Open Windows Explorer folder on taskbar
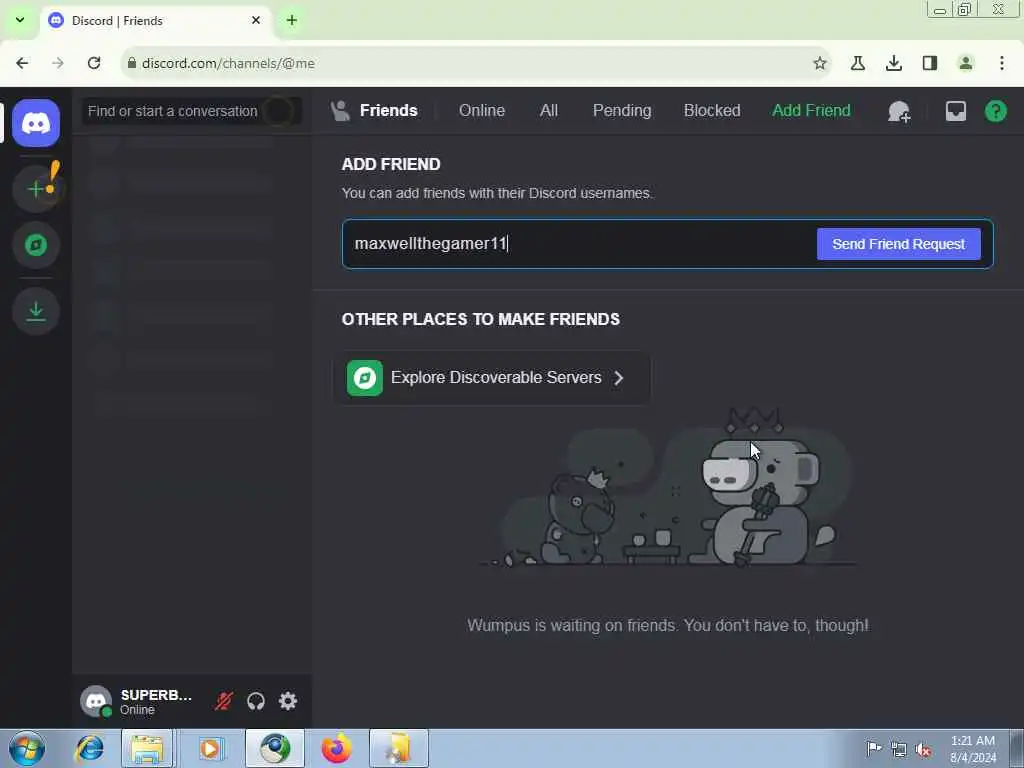Viewport: 1024px width, 768px height. [148, 748]
